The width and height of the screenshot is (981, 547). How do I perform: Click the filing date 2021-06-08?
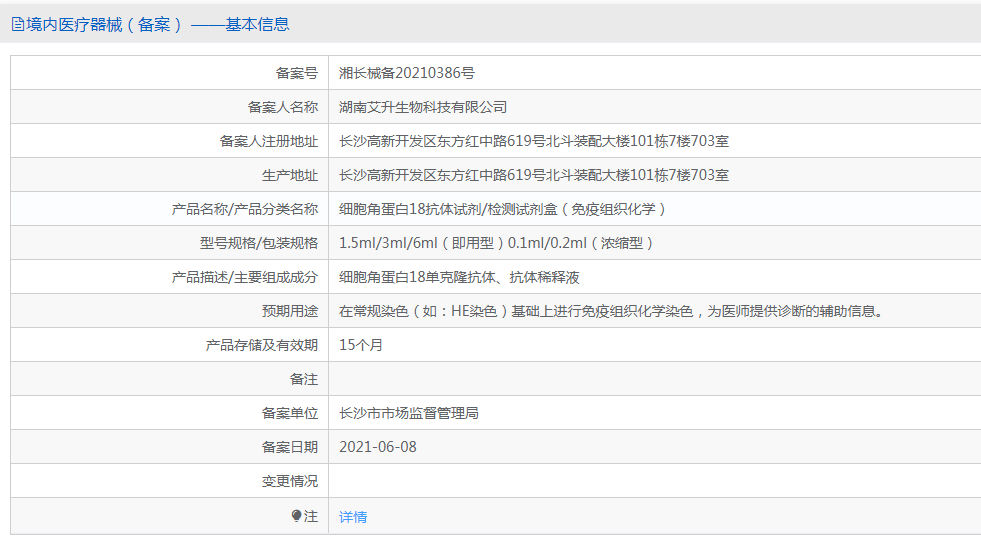coord(378,447)
